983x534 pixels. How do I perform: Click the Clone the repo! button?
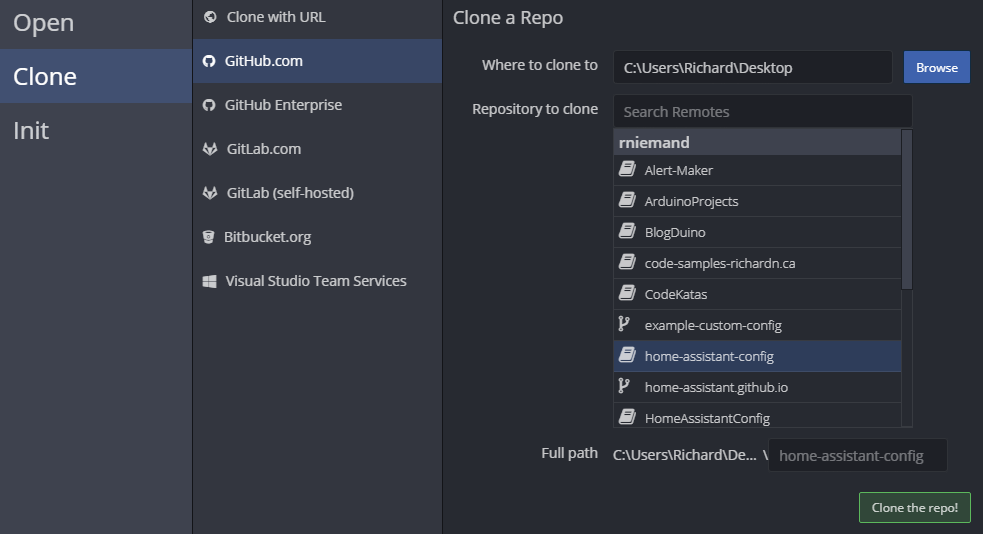[914, 507]
